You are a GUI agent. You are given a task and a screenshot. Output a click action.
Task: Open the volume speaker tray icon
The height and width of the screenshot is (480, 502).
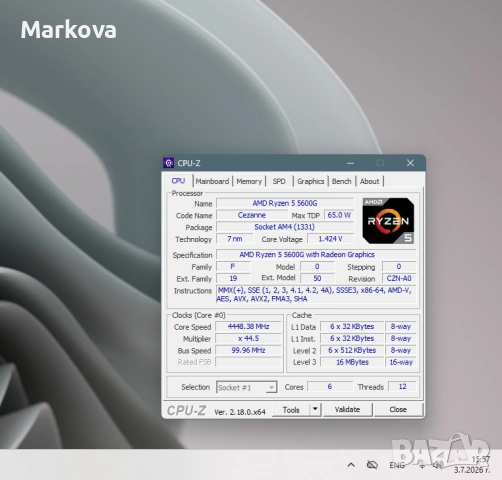point(438,465)
